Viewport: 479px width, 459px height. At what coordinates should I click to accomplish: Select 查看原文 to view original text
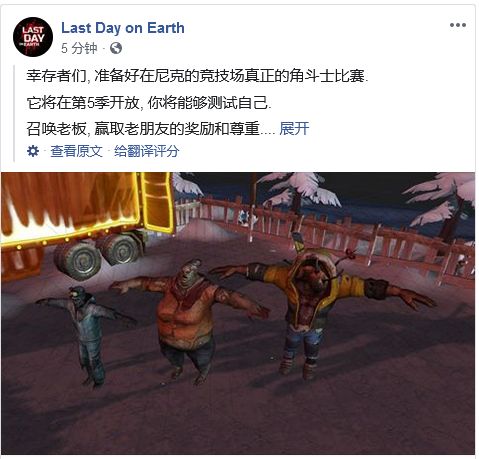pyautogui.click(x=76, y=151)
